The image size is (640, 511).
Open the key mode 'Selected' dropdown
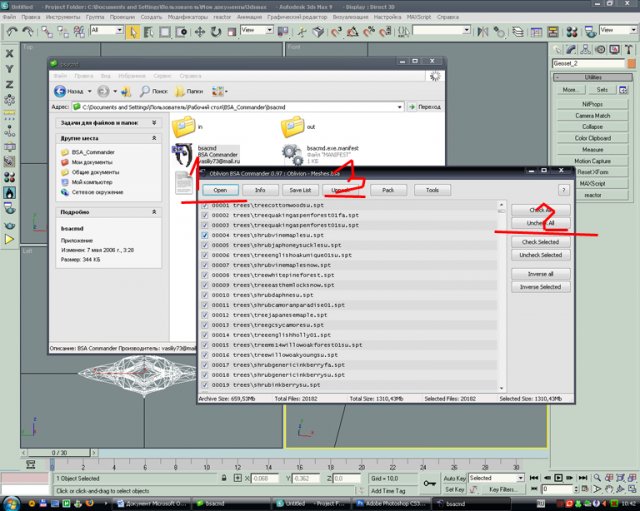coord(520,478)
